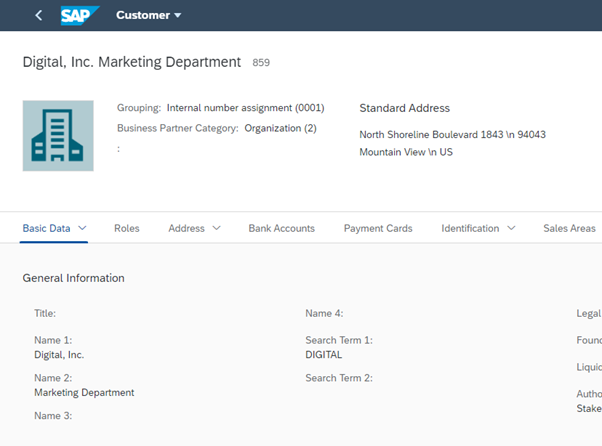Open the Payment Cards tab
Screen dimensions: 602x446
[x=378, y=228]
